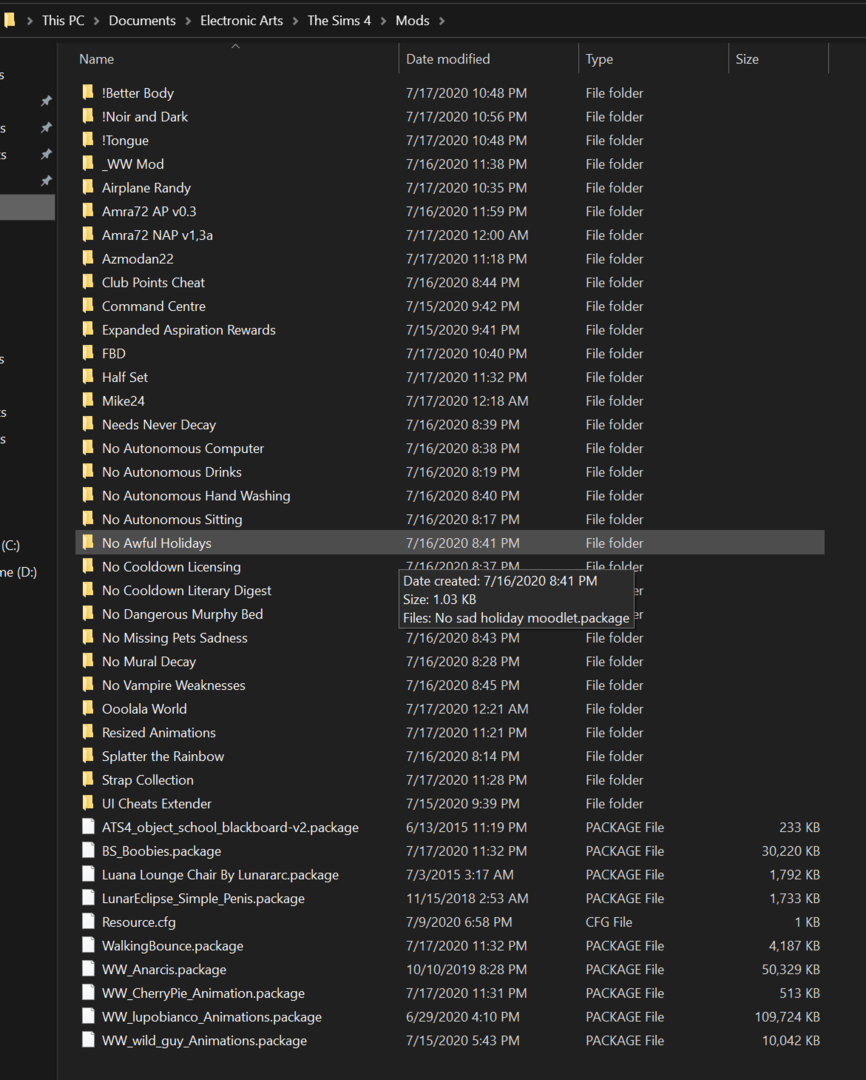The height and width of the screenshot is (1080, 866).
Task: Select No Dangerous Murphy Bed folder
Action: tap(183, 614)
